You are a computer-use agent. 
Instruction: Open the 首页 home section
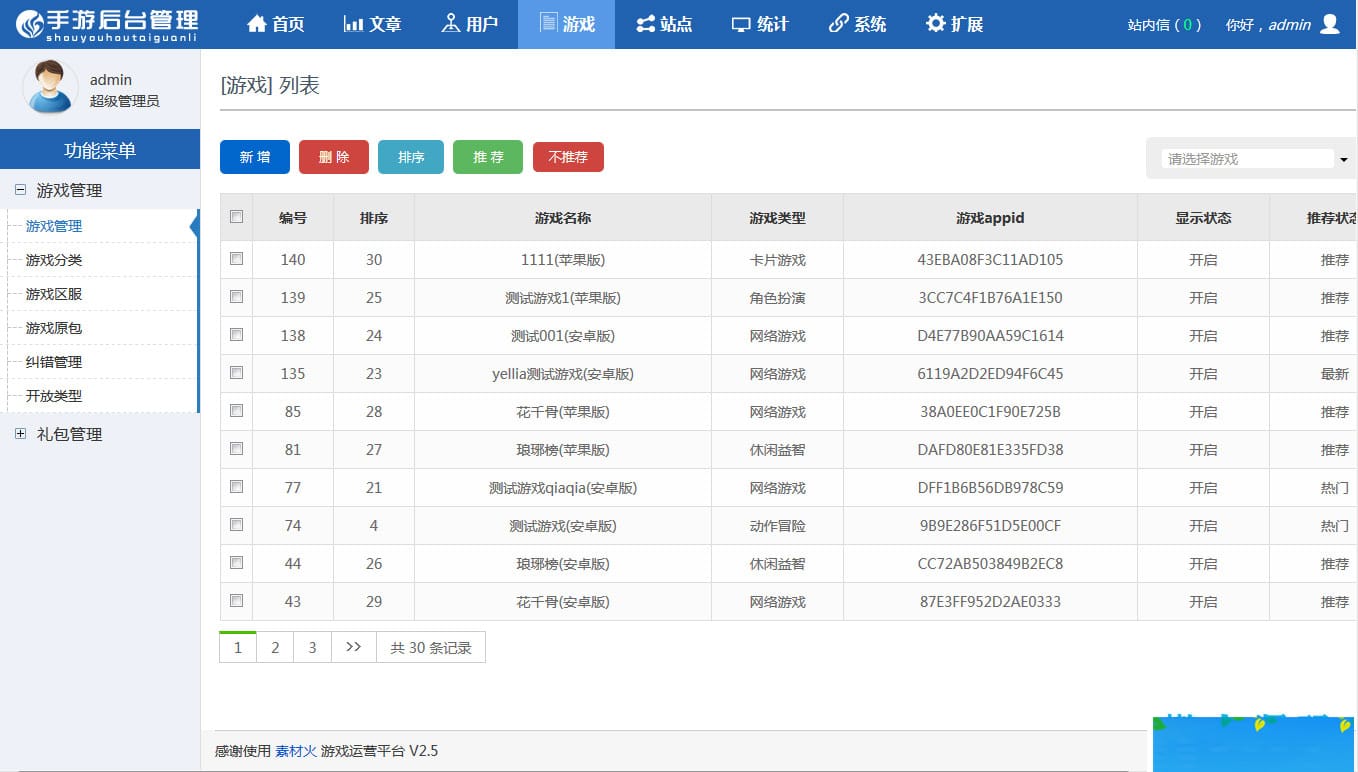[274, 23]
